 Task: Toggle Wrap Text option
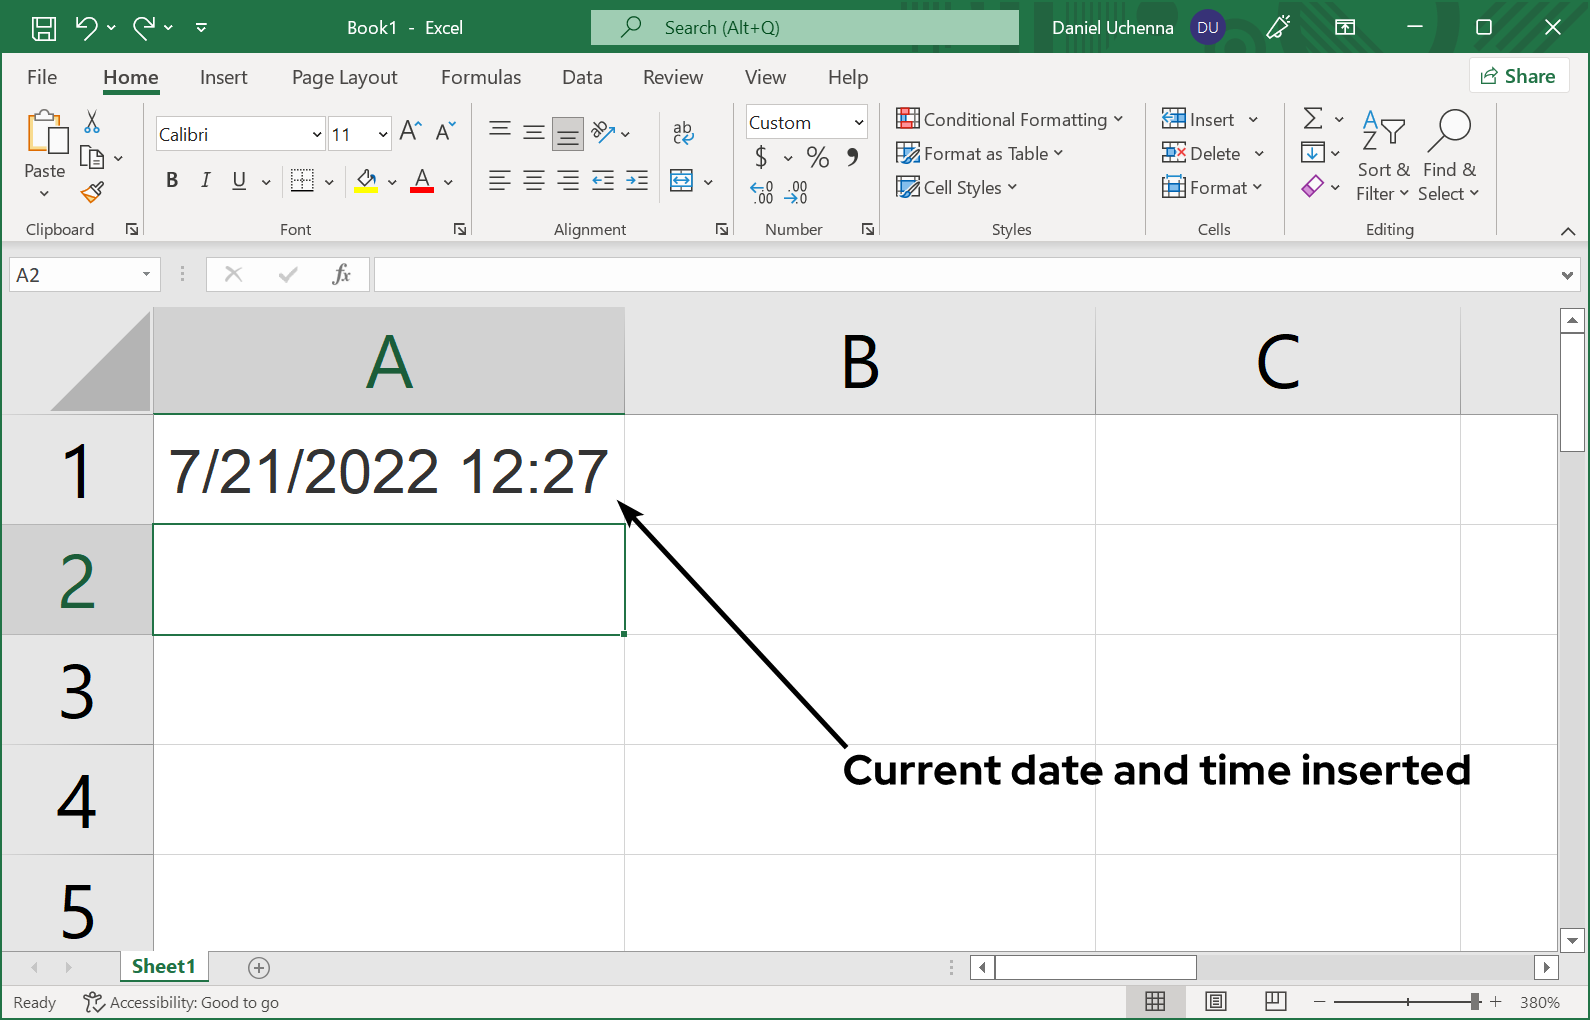click(683, 132)
